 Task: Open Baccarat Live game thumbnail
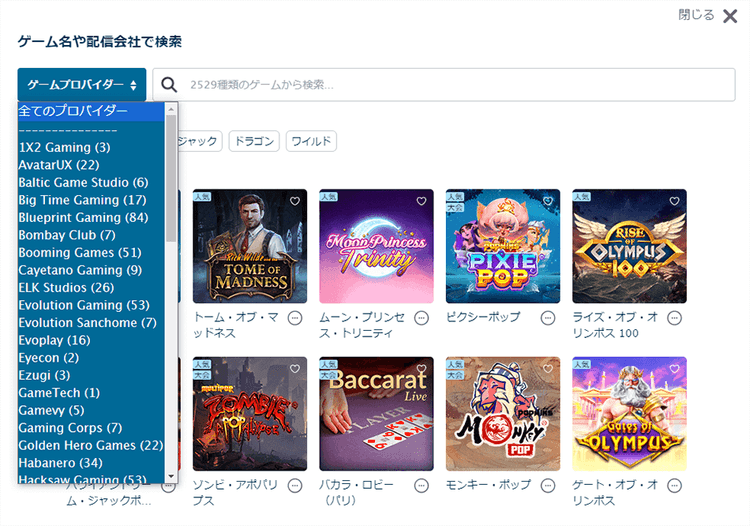pos(376,414)
